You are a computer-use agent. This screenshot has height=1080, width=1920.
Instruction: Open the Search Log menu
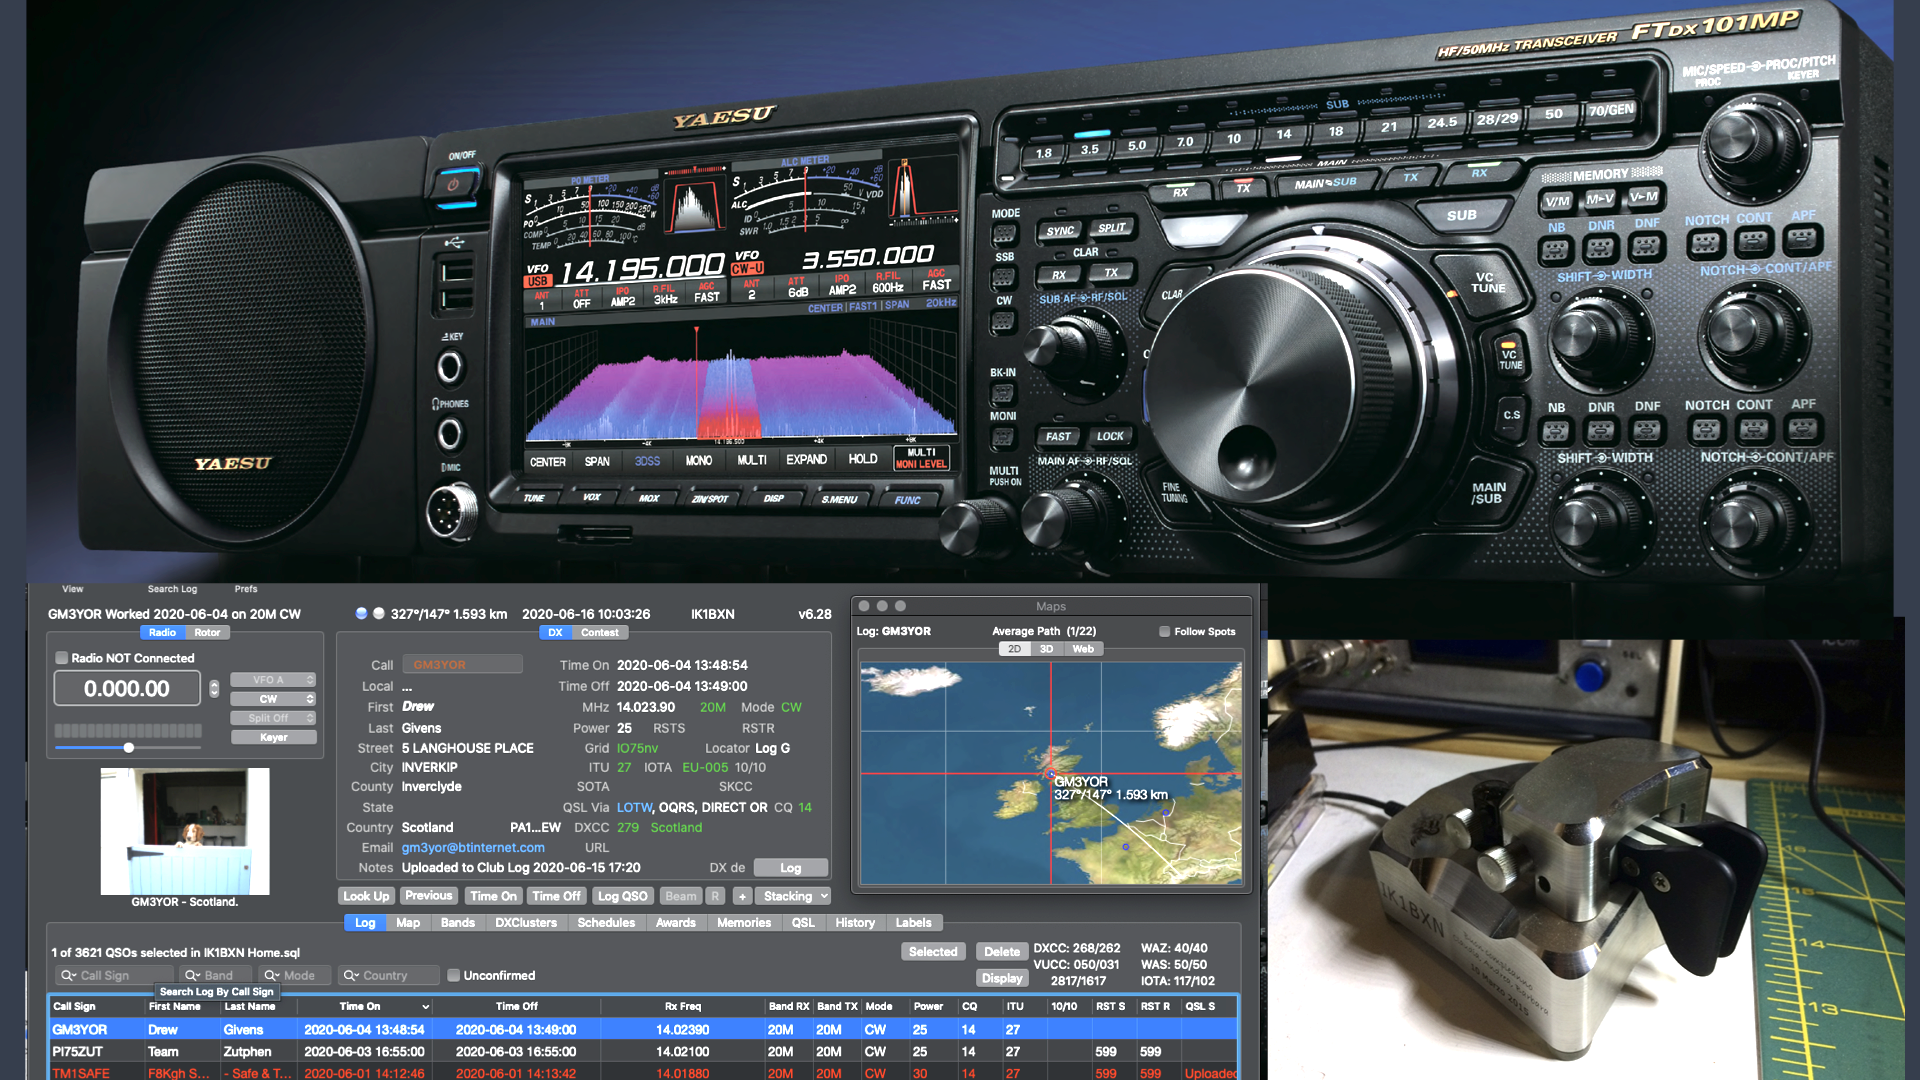pos(172,589)
